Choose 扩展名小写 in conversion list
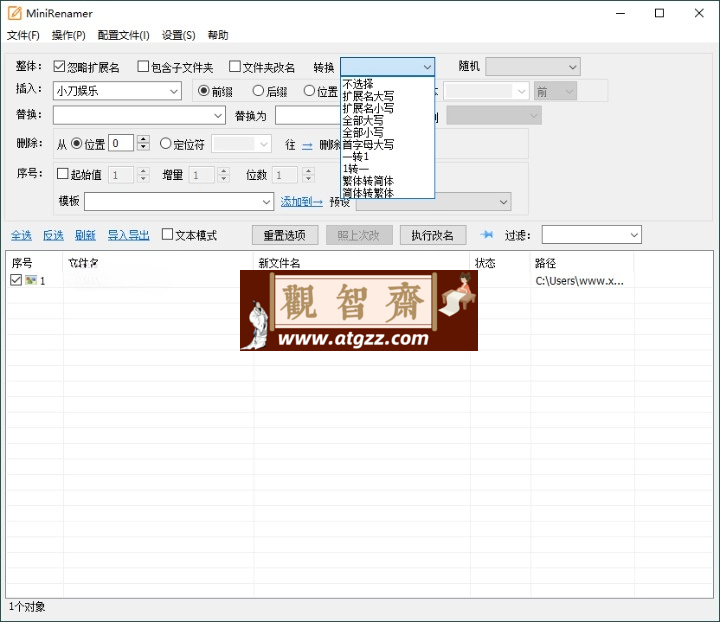 (x=388, y=108)
